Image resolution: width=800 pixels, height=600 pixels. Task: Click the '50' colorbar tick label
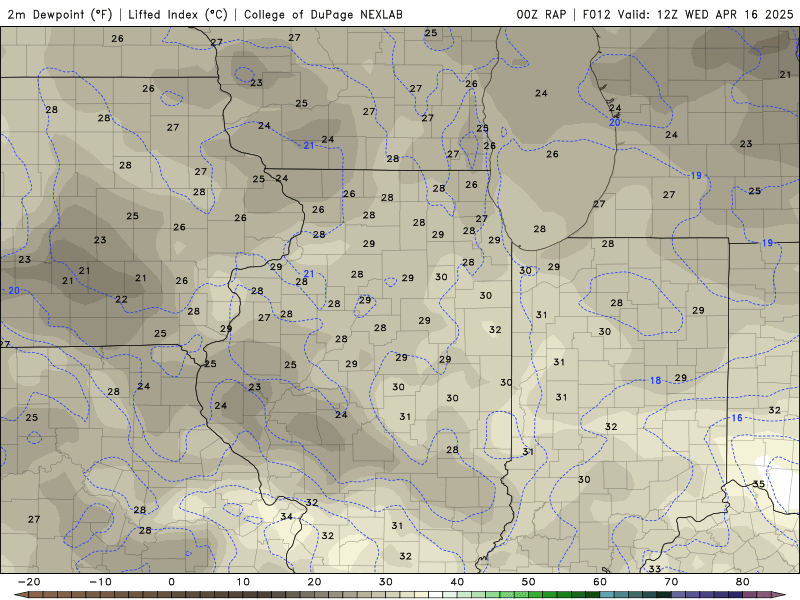(x=529, y=582)
